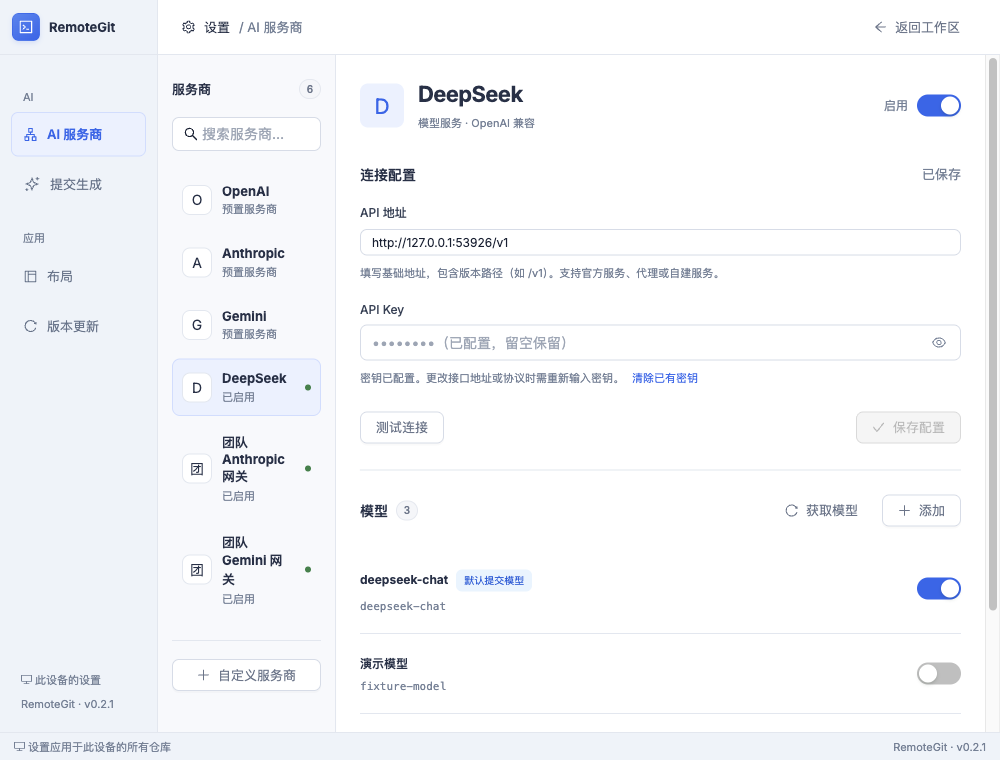This screenshot has height=760, width=1000.
Task: Click the refresh icon next to 获取模型
Action: click(x=791, y=511)
